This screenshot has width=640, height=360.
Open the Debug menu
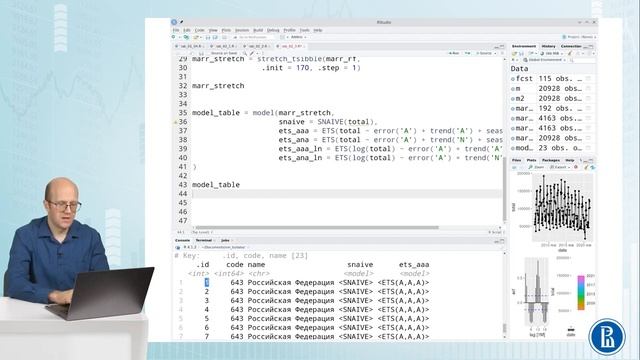click(x=273, y=30)
